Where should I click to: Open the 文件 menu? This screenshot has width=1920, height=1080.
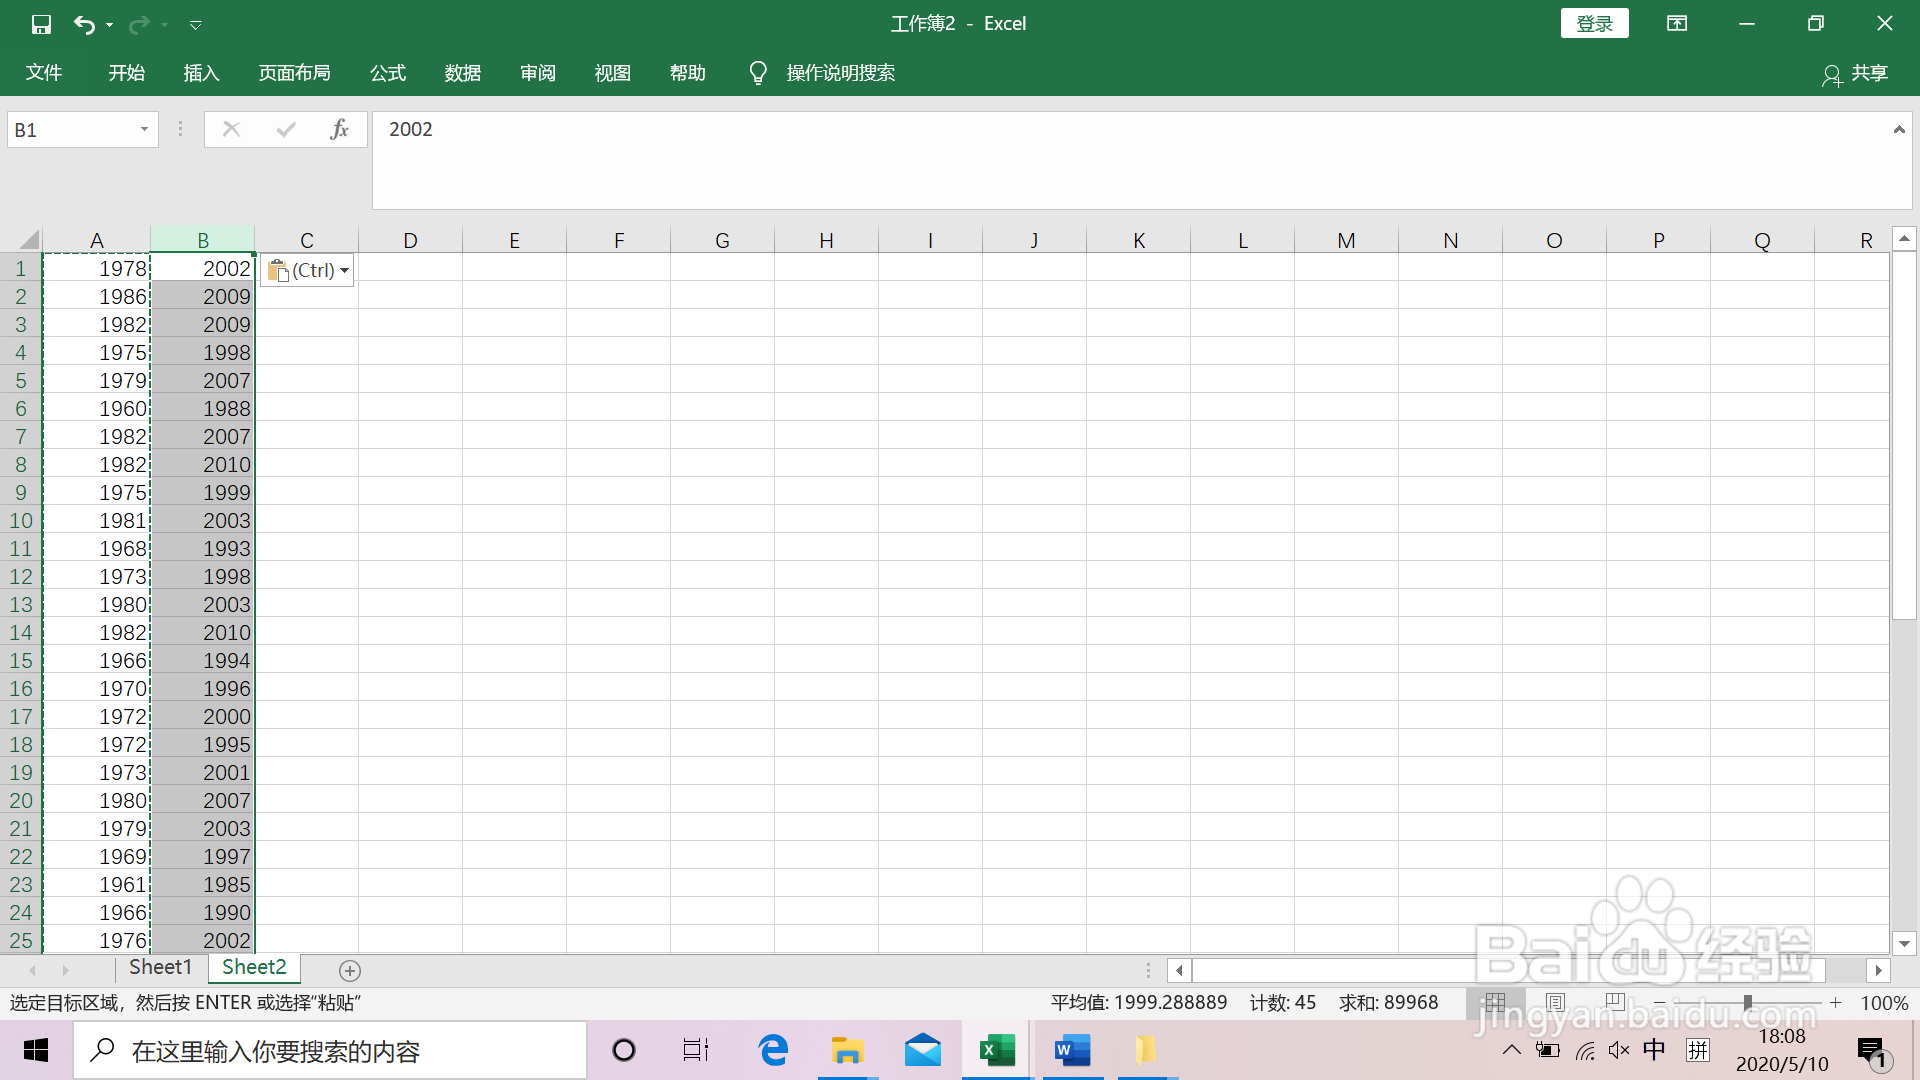[44, 73]
